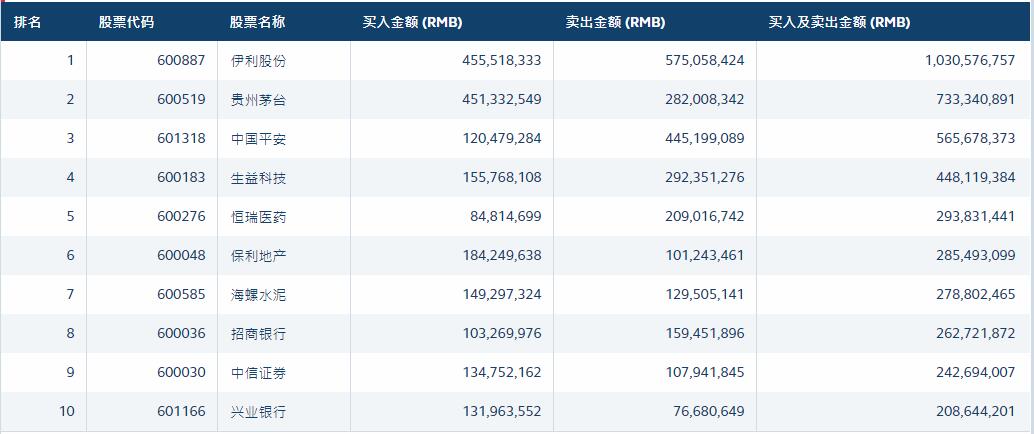The width and height of the screenshot is (1034, 434).
Task: Select stock code 601166
Action: 181,412
